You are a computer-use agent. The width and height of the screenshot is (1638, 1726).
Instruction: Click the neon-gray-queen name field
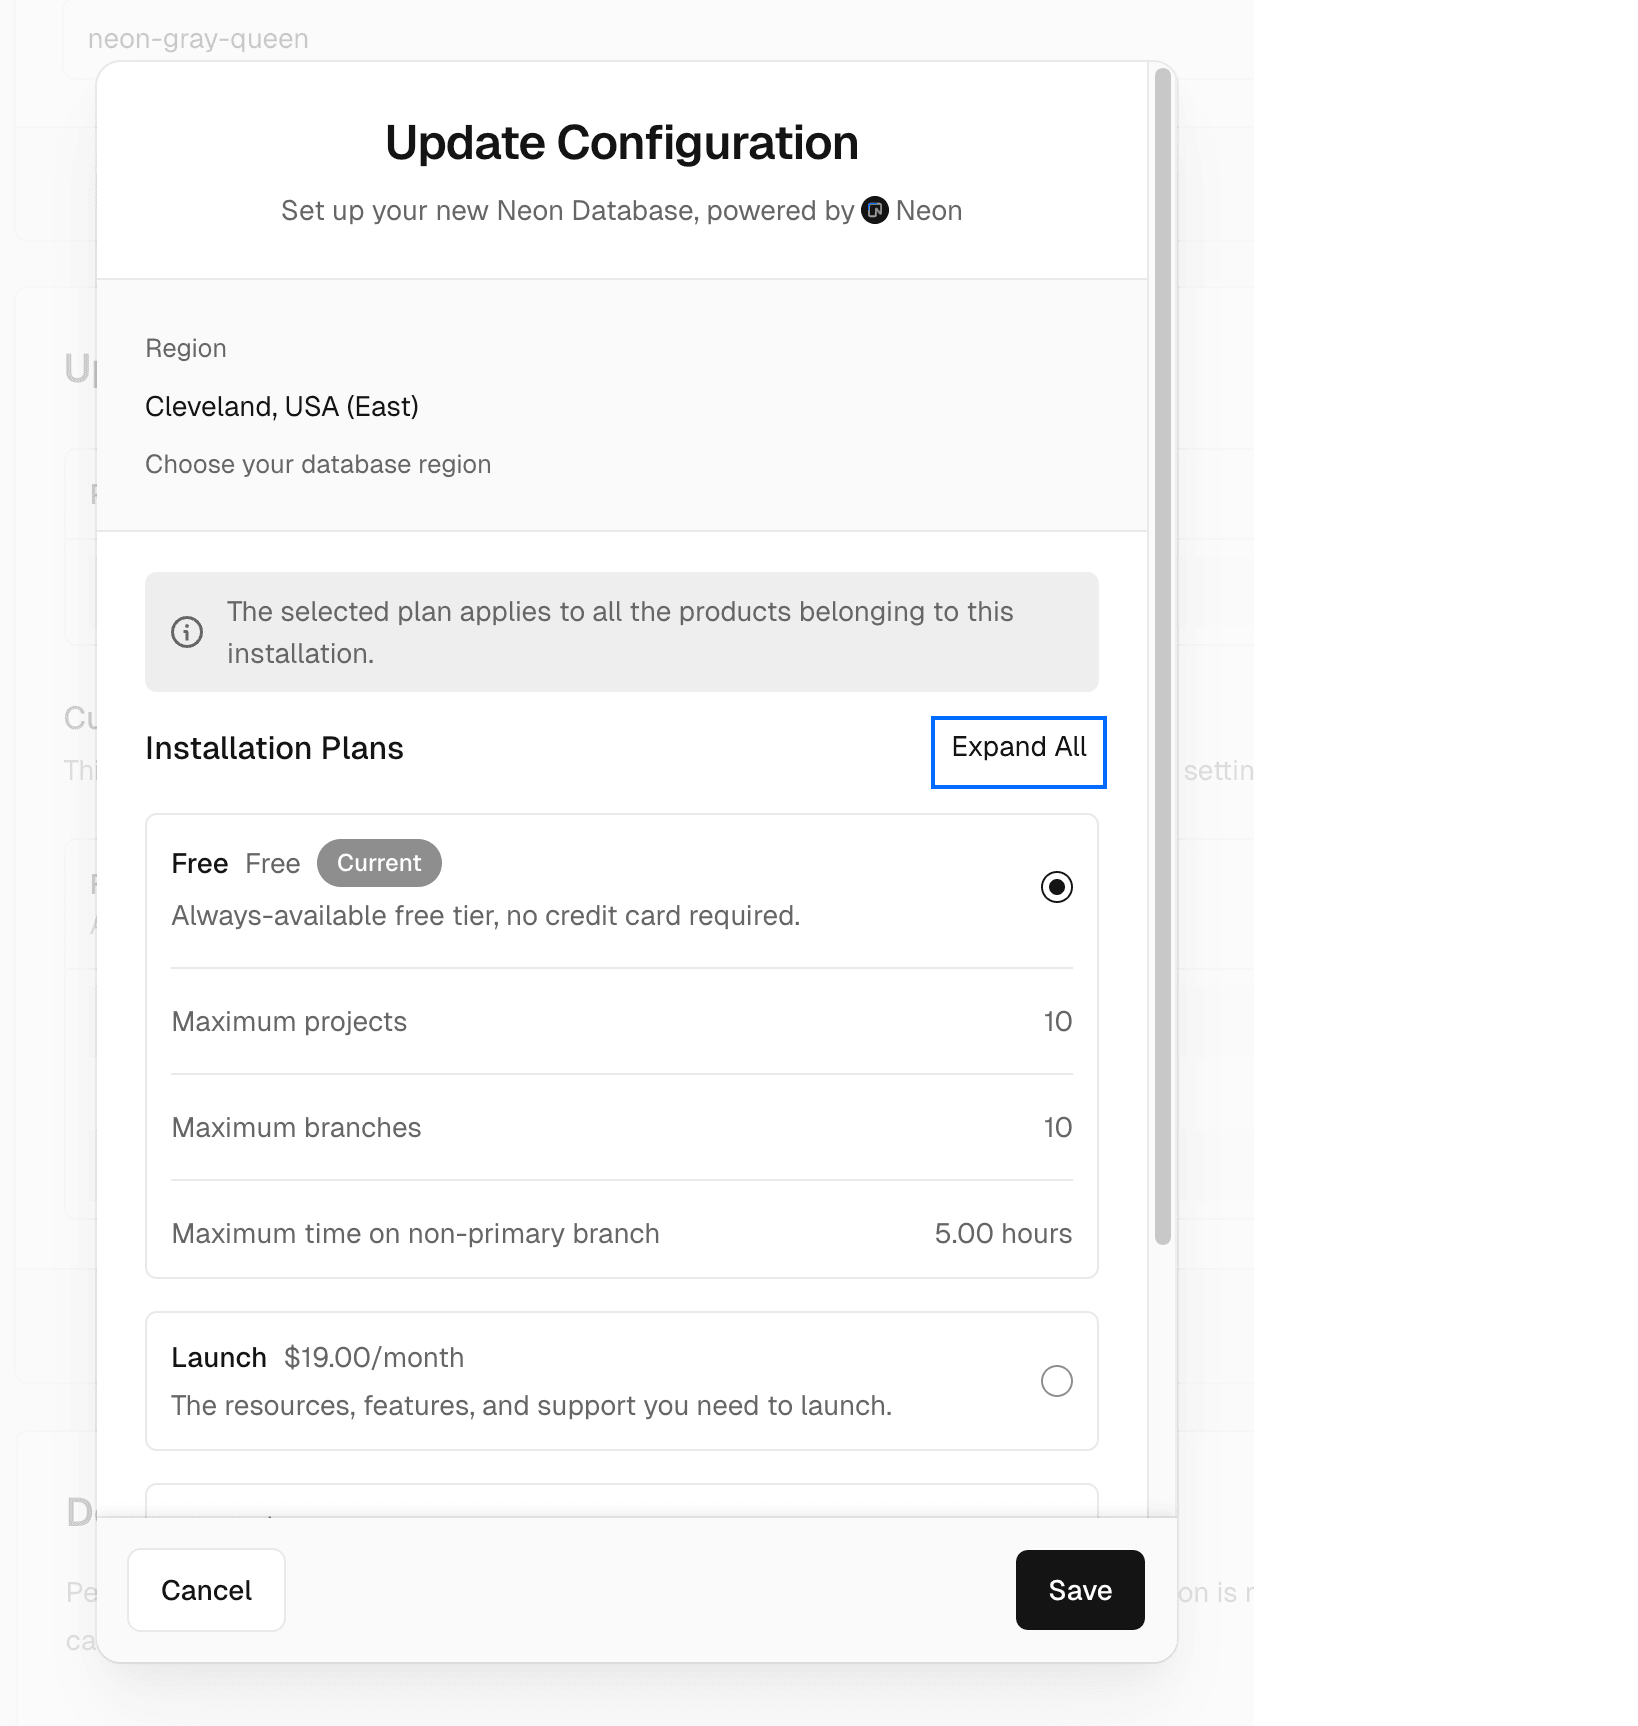(x=197, y=38)
